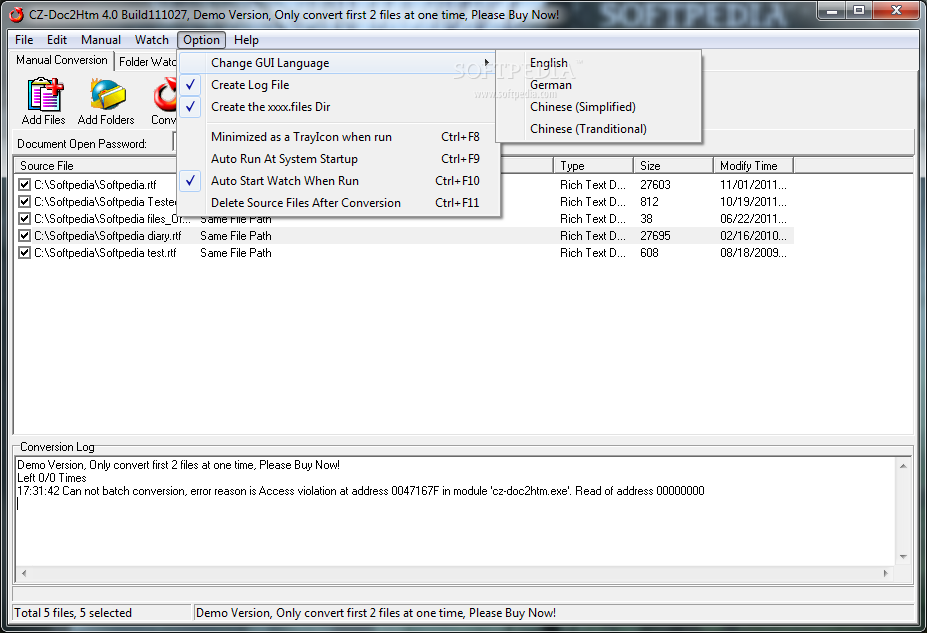Image resolution: width=927 pixels, height=633 pixels.
Task: Sort by Type column header
Action: click(x=593, y=165)
